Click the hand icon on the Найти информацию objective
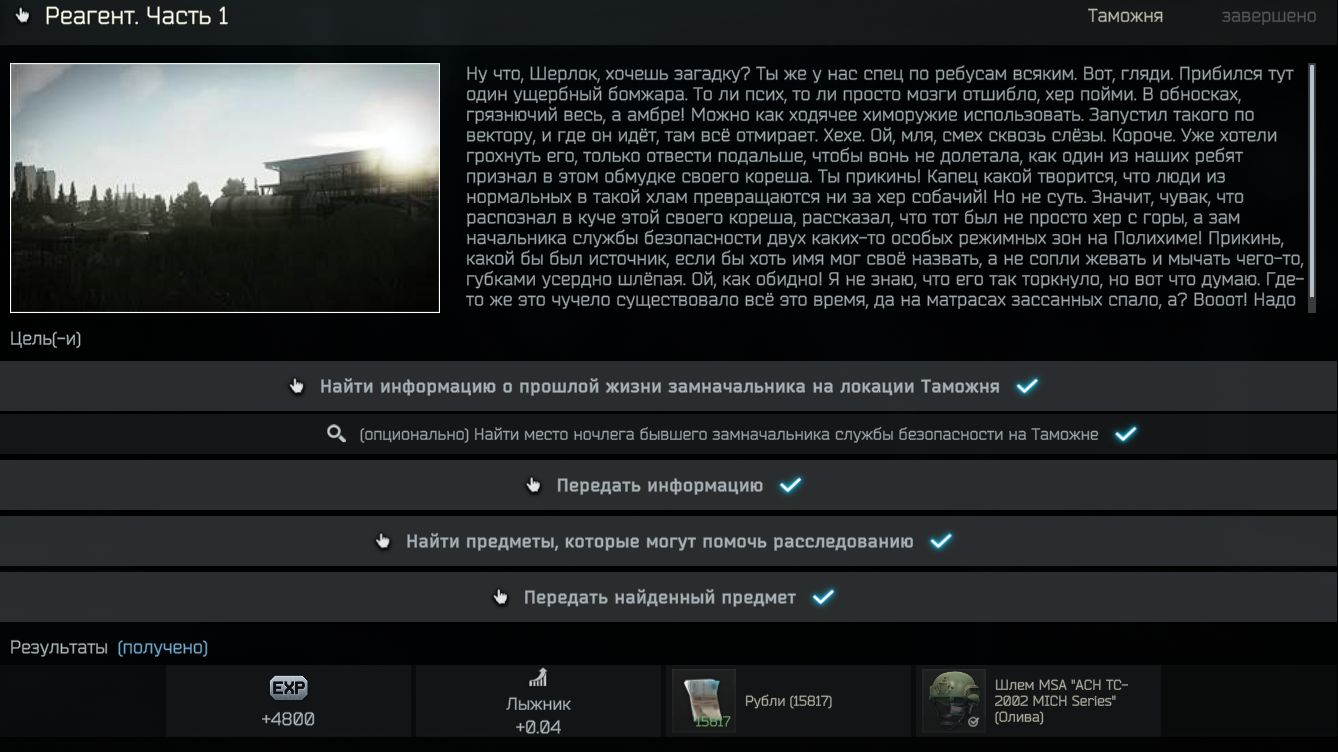This screenshot has height=752, width=1338. pos(297,387)
